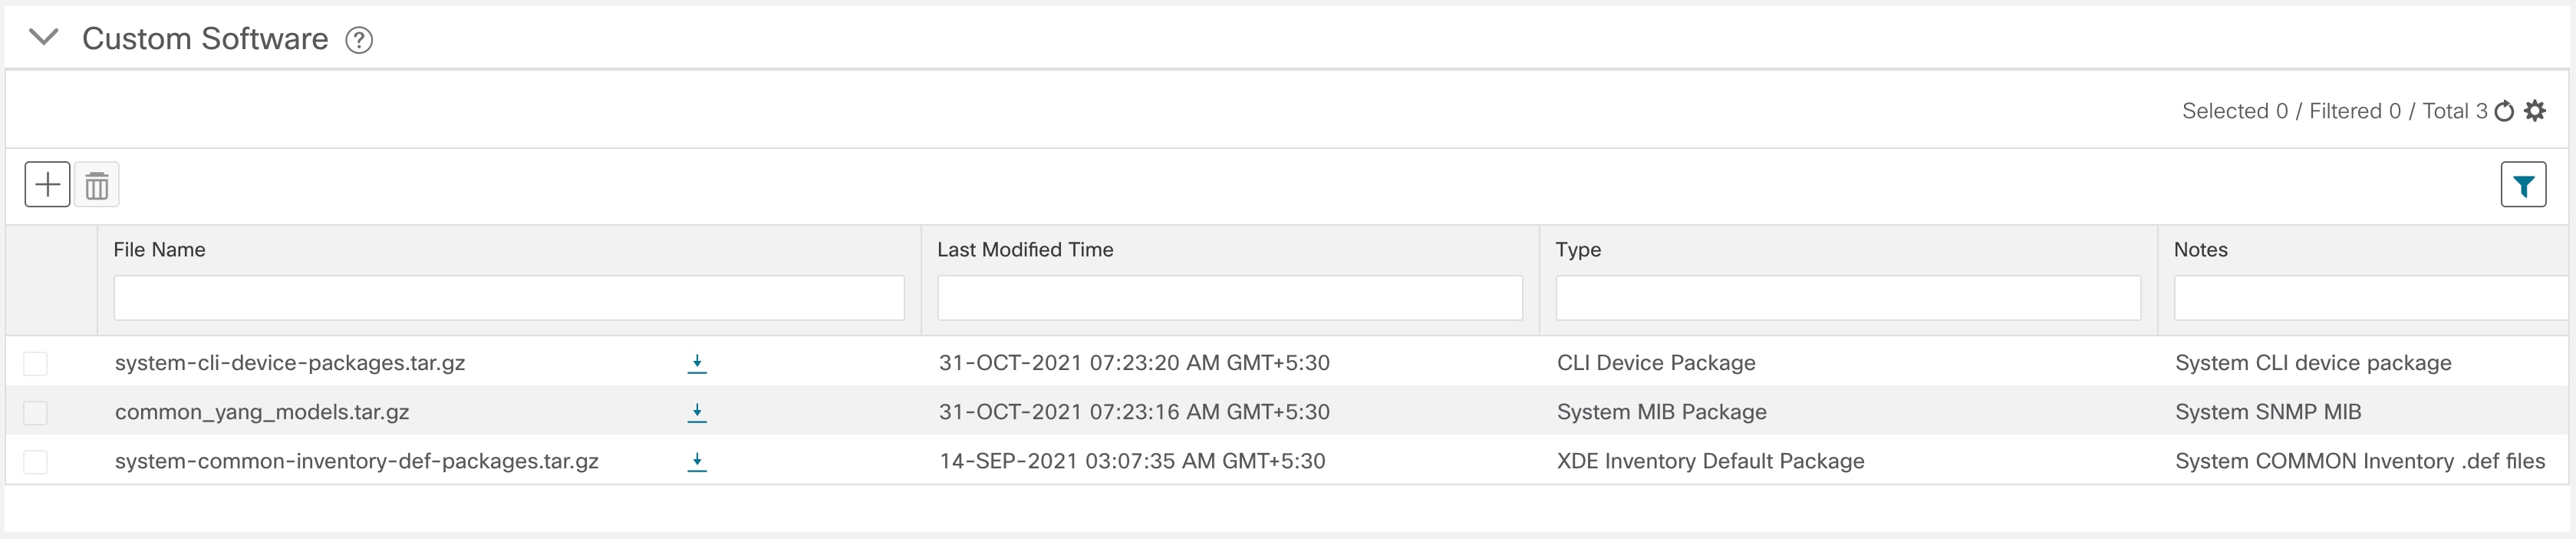Check the common_yang_models.tar.gz row

tap(36, 412)
